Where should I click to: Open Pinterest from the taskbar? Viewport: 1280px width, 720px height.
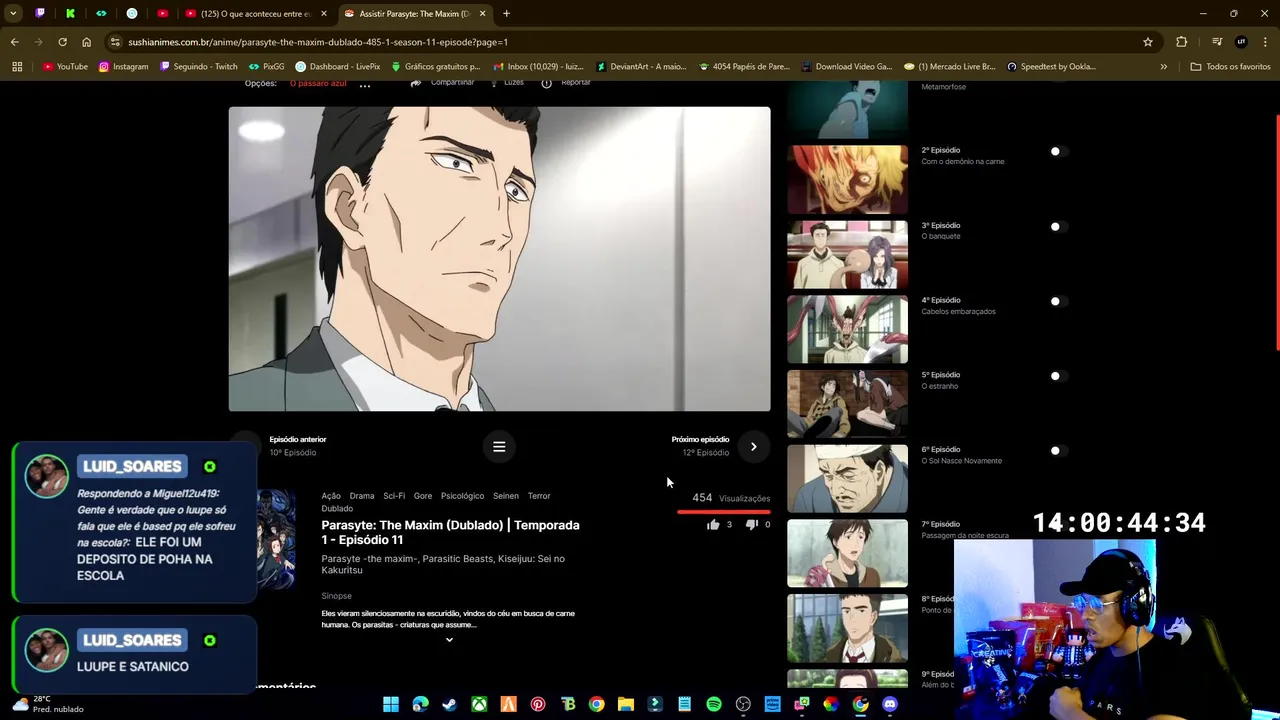[x=538, y=704]
